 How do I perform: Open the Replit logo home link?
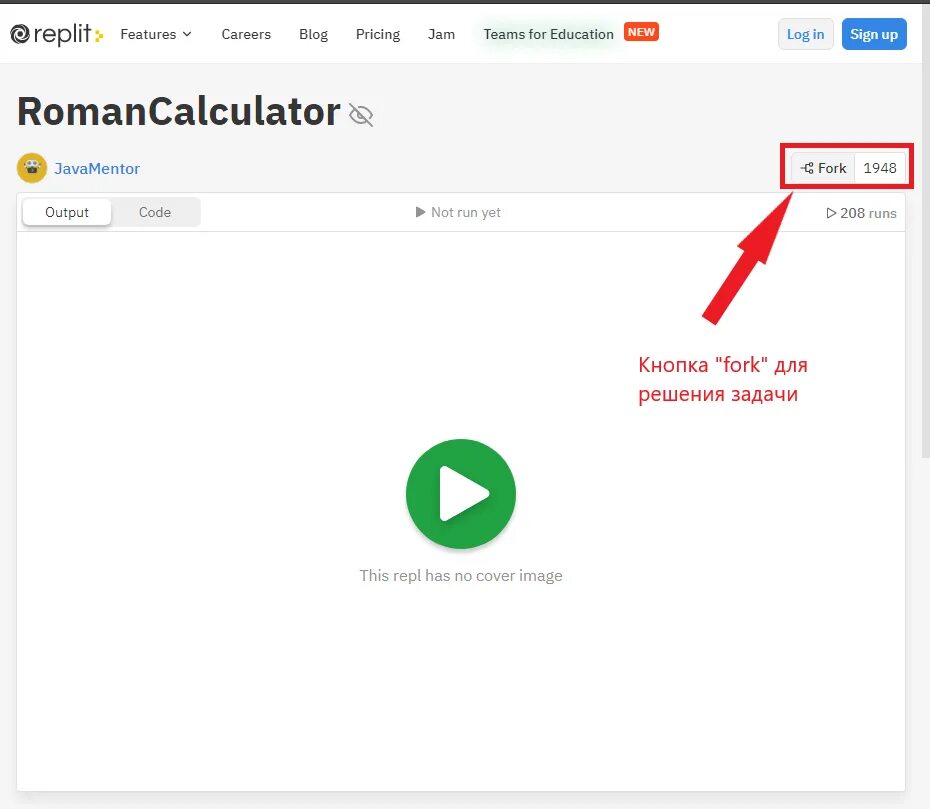coord(57,34)
